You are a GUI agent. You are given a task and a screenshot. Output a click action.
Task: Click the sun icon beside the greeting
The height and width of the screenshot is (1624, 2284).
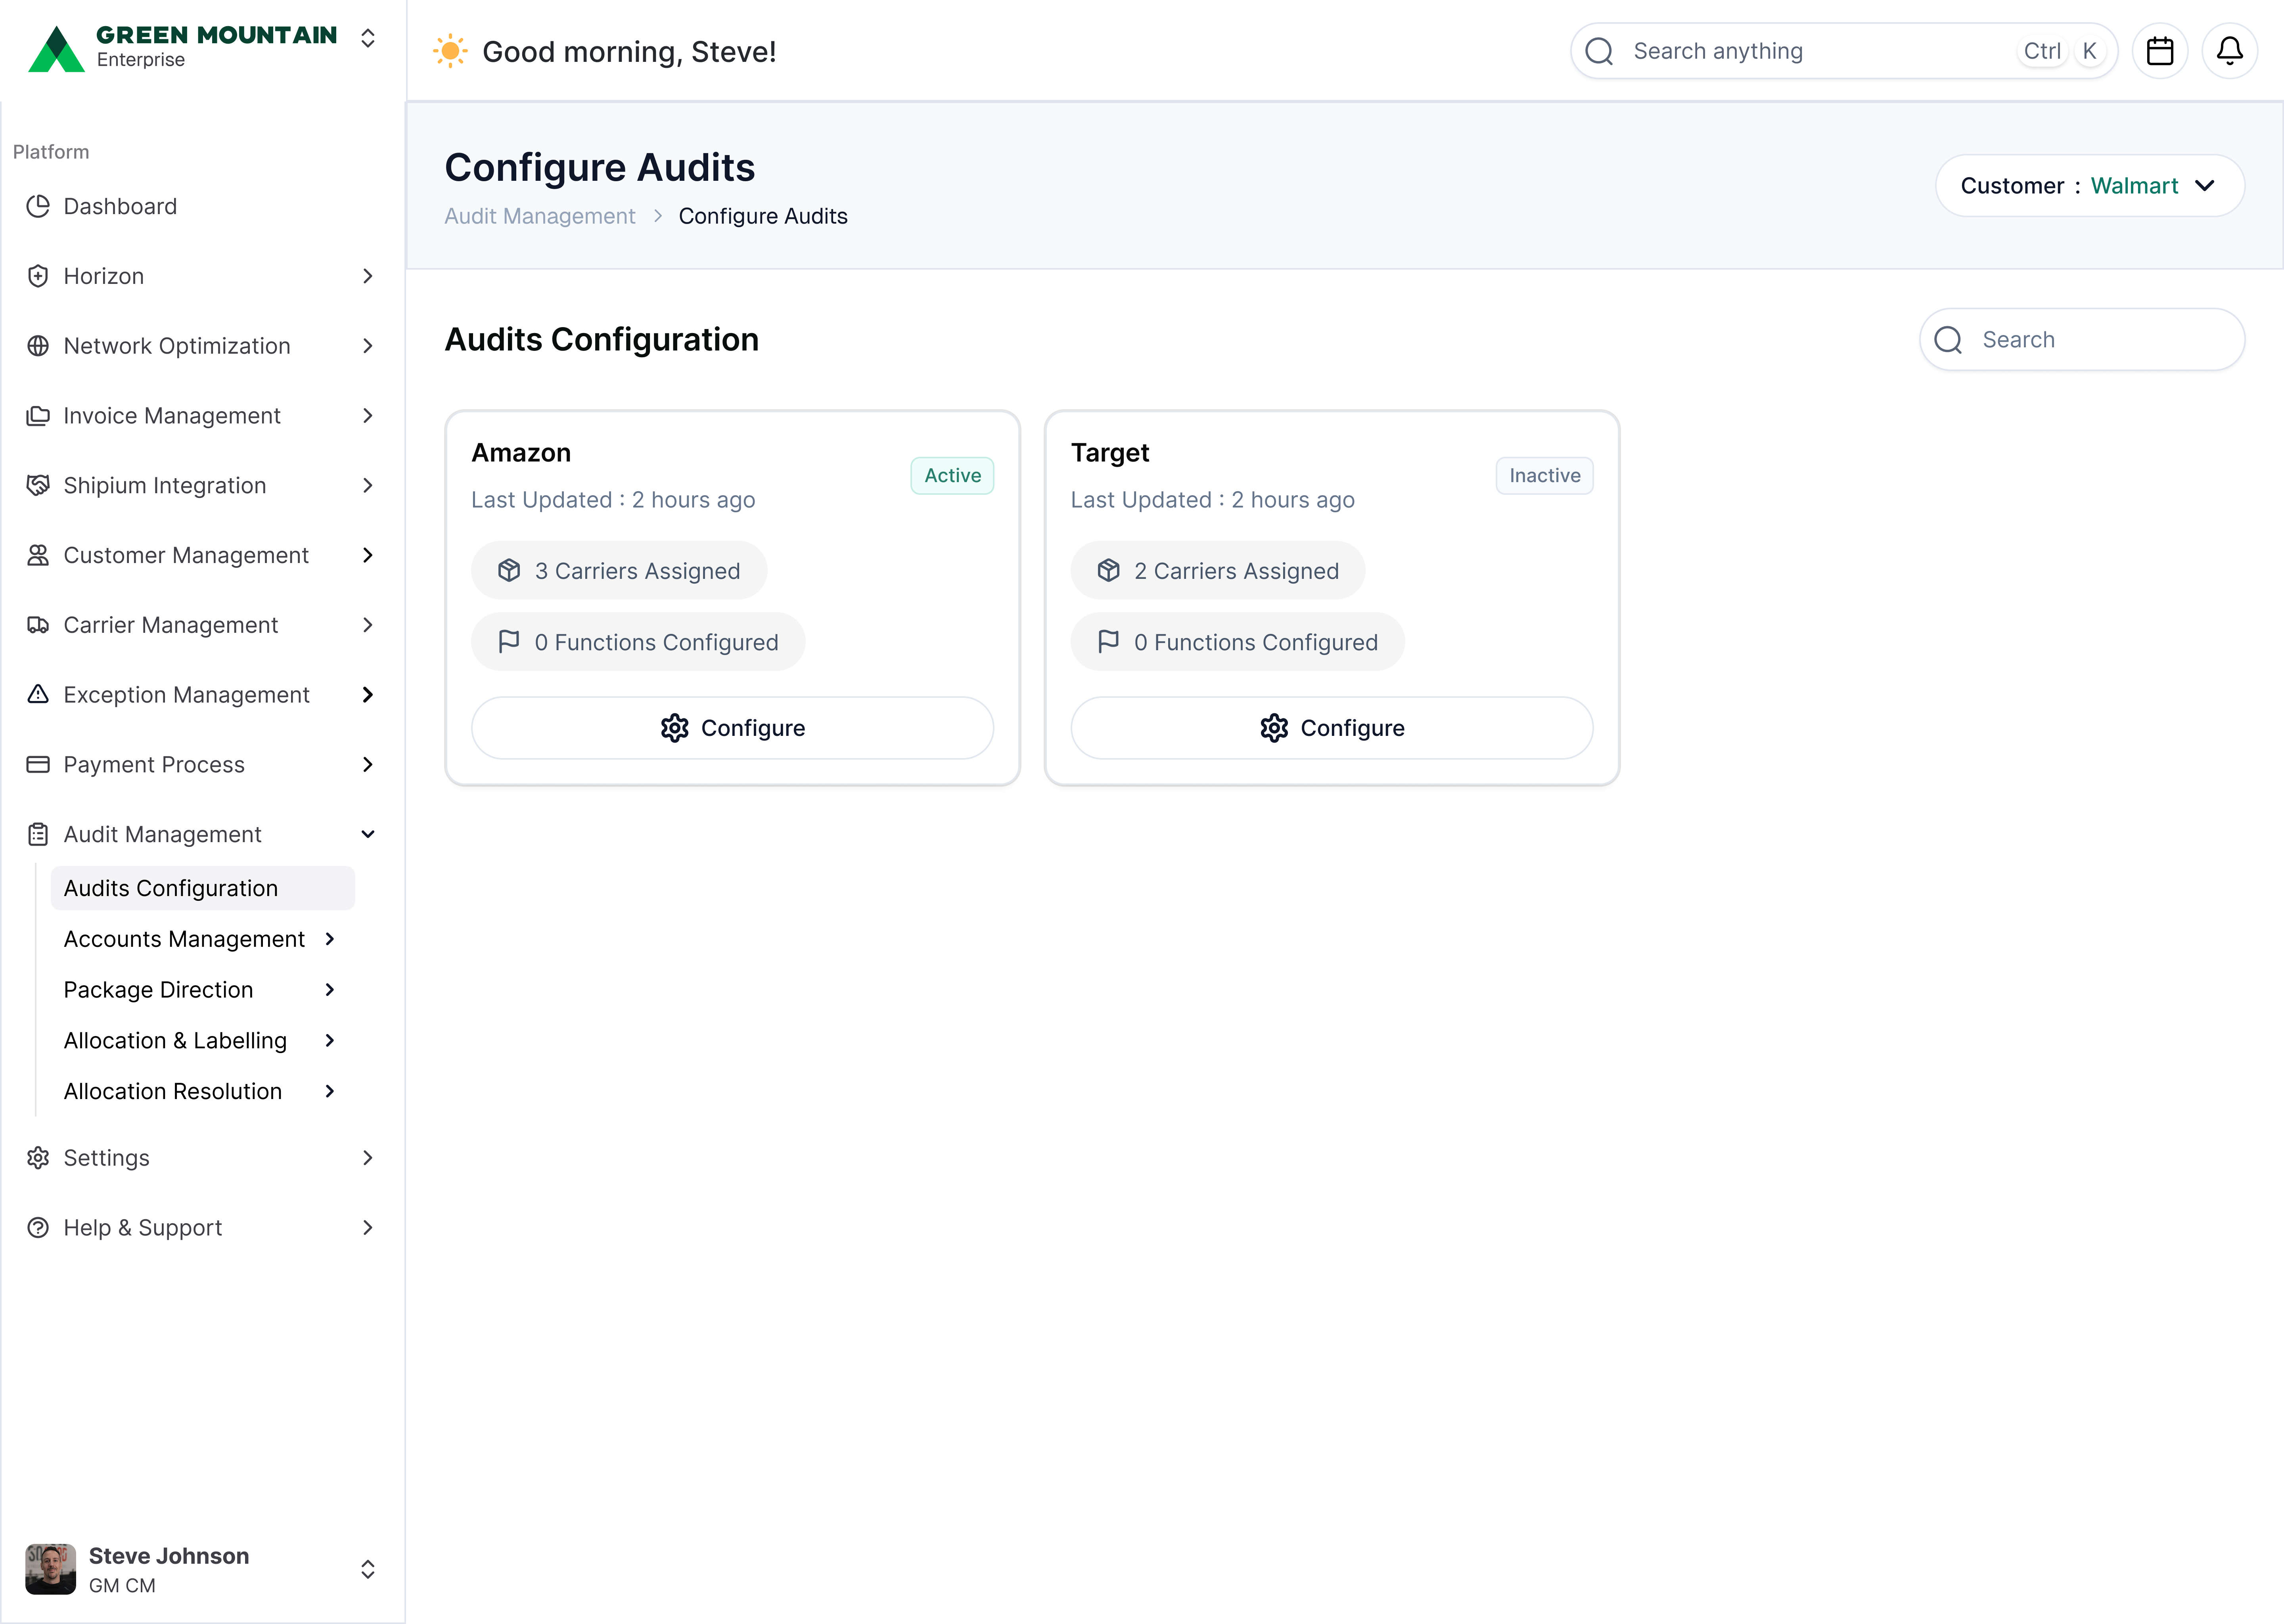point(450,51)
